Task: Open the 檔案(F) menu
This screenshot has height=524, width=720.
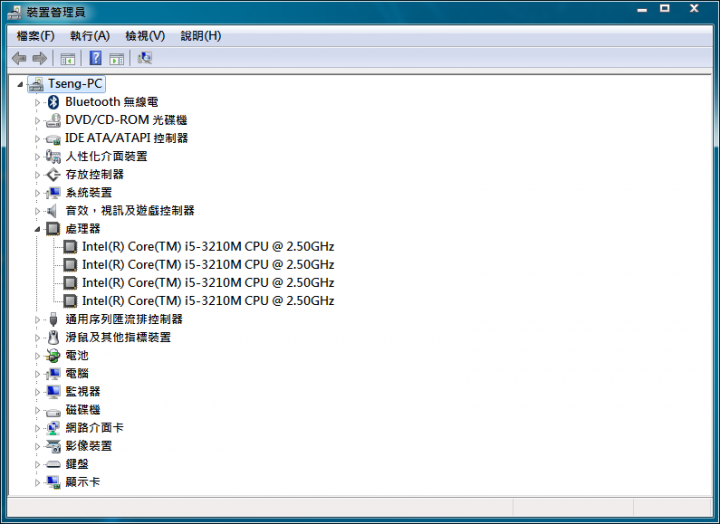Action: (35, 36)
